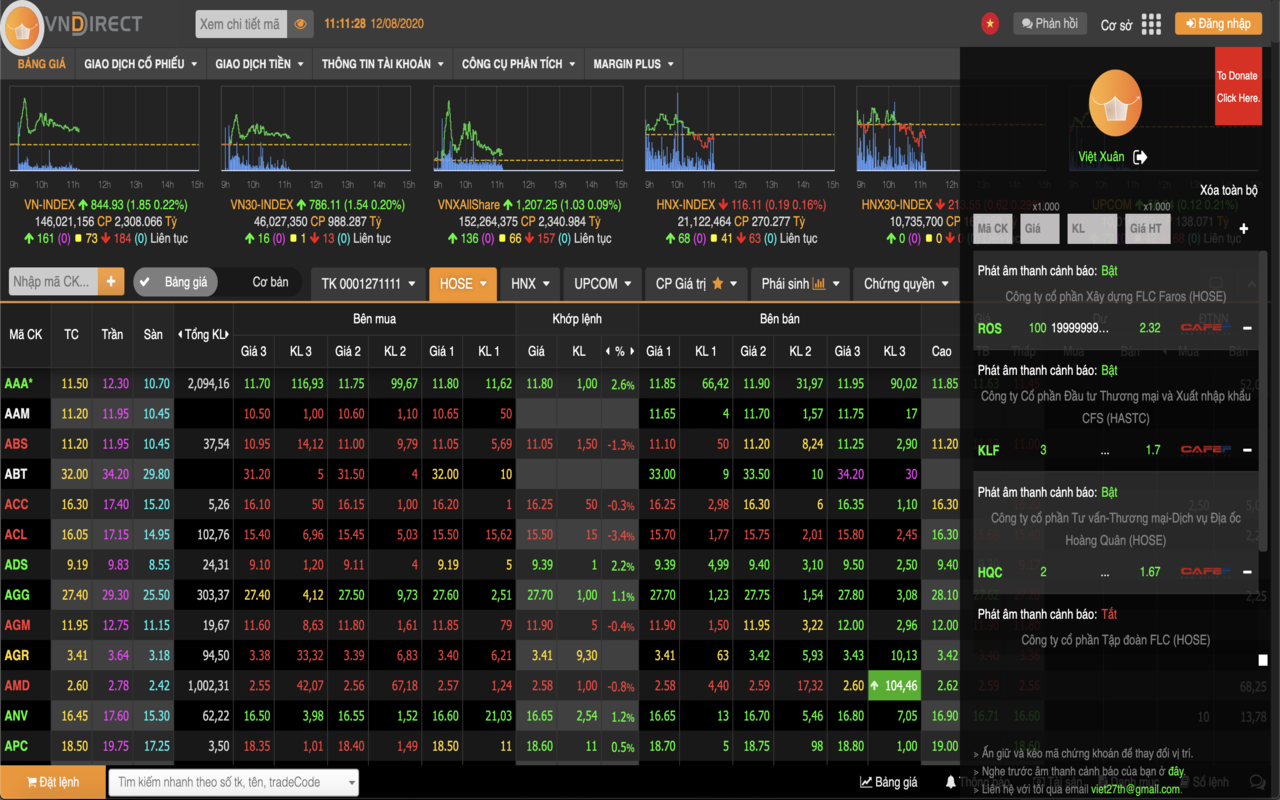1280x800 pixels.
Task: Click the Xóa toàn bộ link
Action: [x=1229, y=190]
